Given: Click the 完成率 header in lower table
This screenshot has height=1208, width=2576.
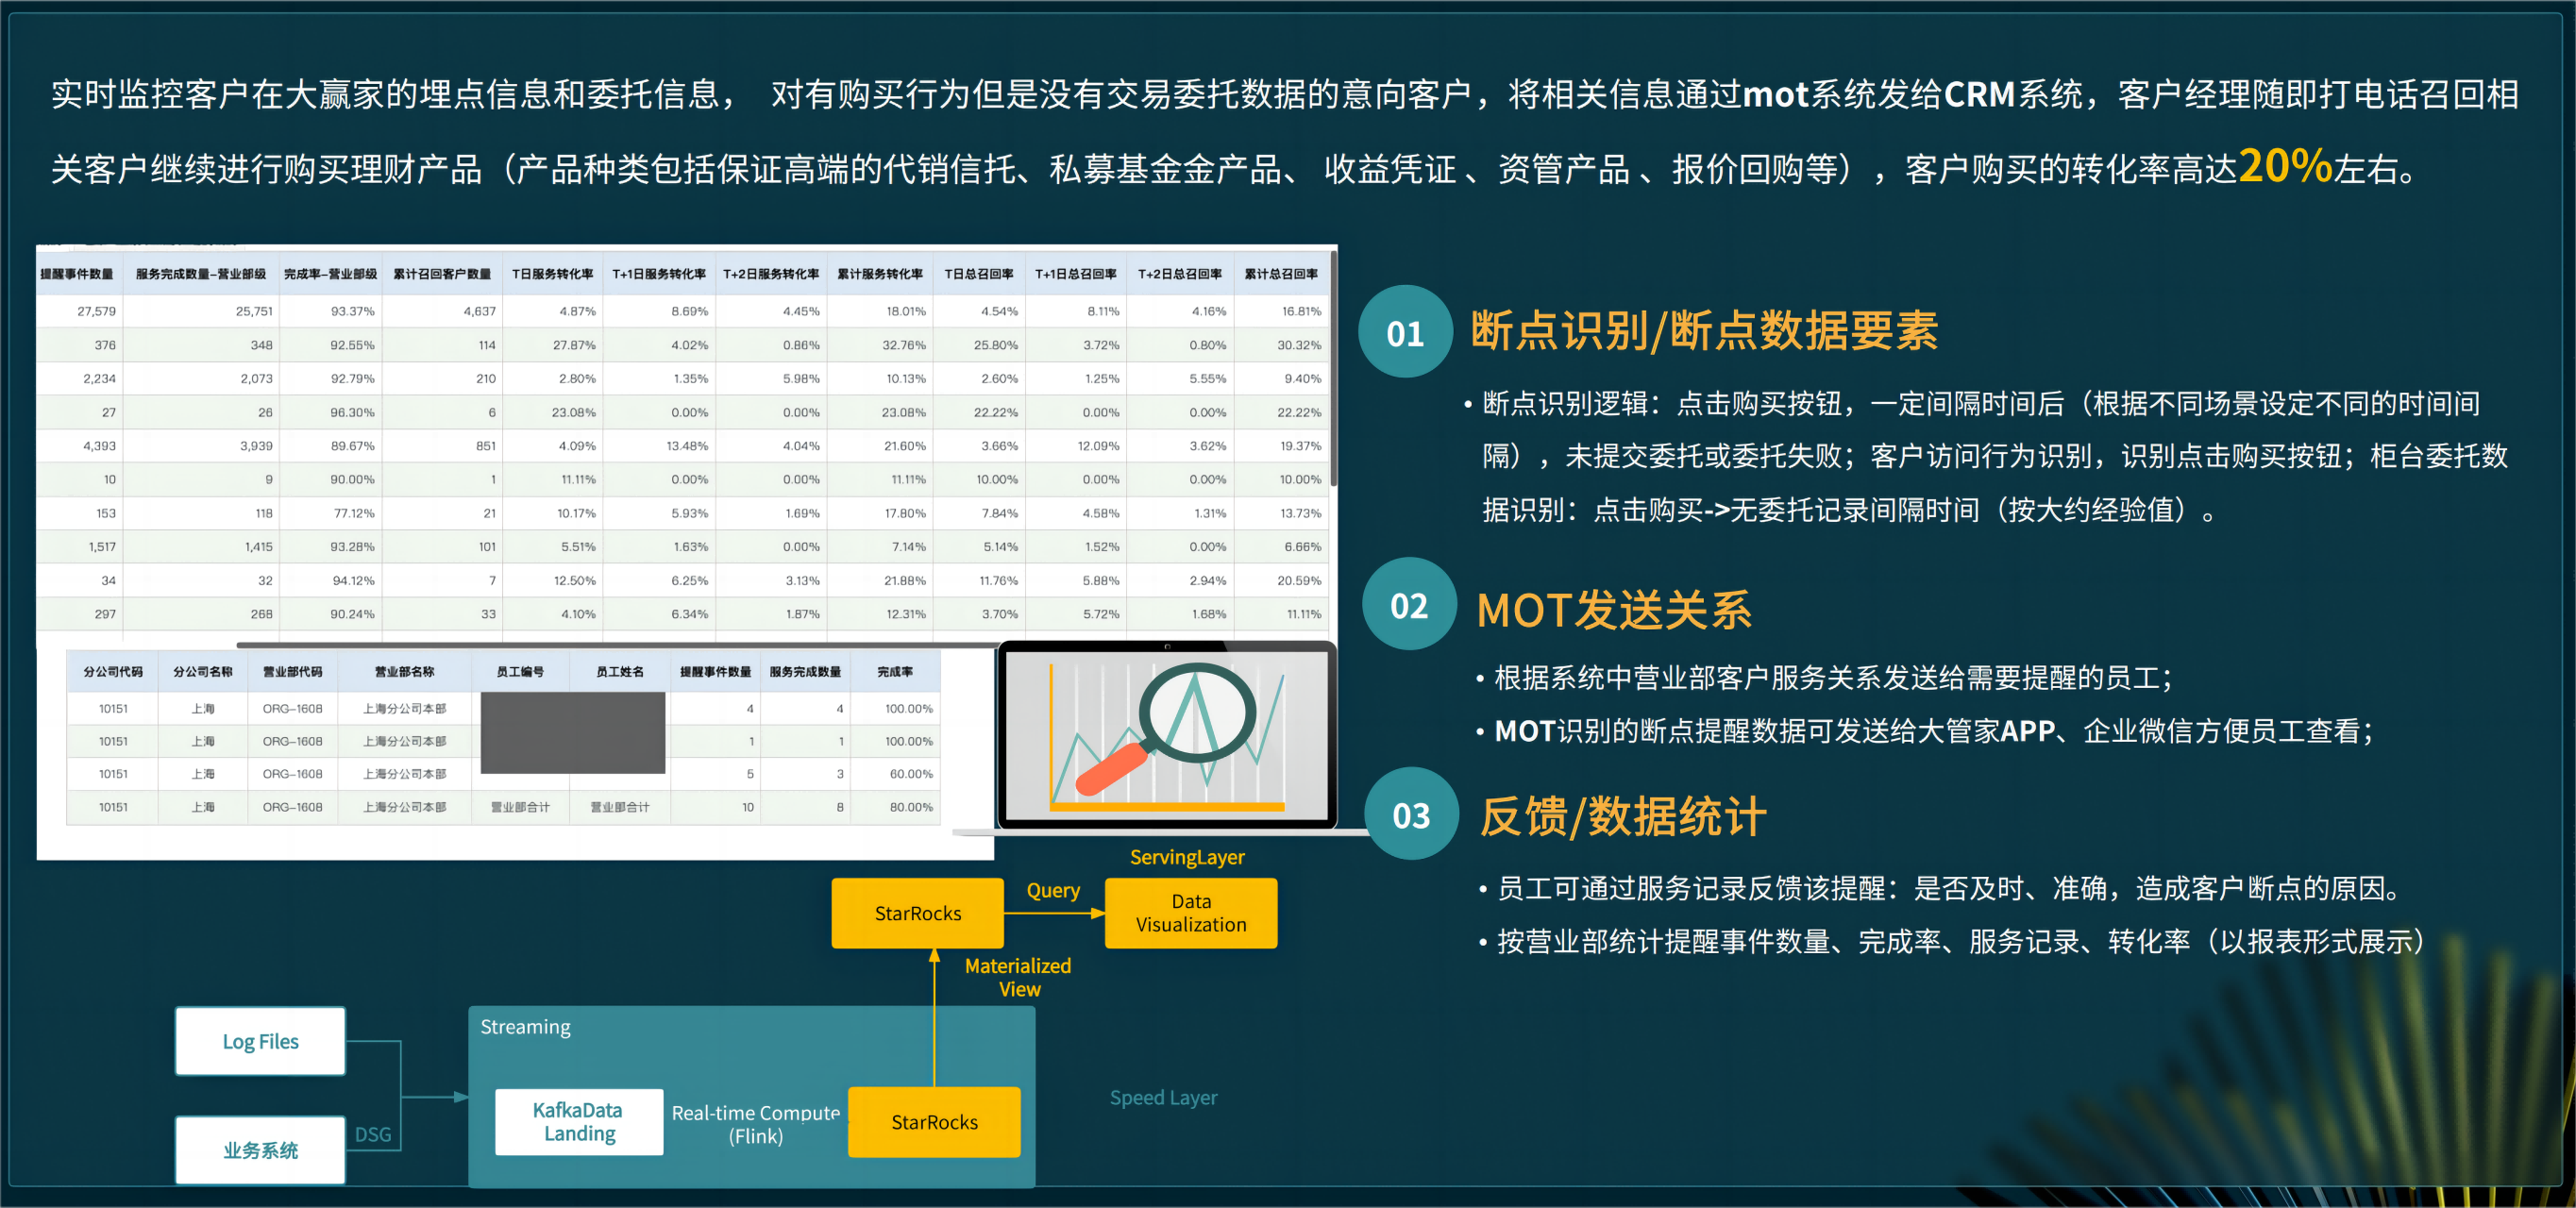Looking at the screenshot, I should (x=894, y=672).
